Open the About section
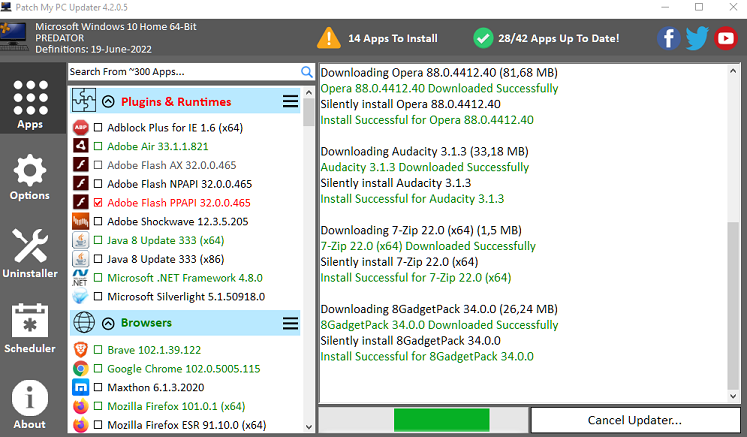The image size is (747, 437). 30,405
